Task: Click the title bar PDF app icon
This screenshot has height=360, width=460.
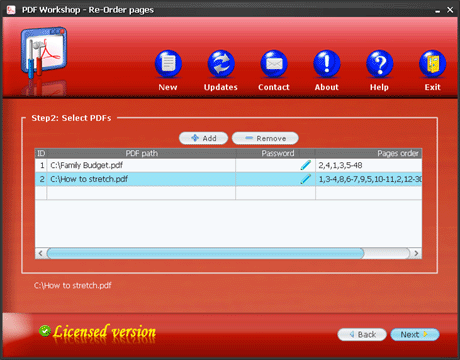Action: tap(11, 10)
